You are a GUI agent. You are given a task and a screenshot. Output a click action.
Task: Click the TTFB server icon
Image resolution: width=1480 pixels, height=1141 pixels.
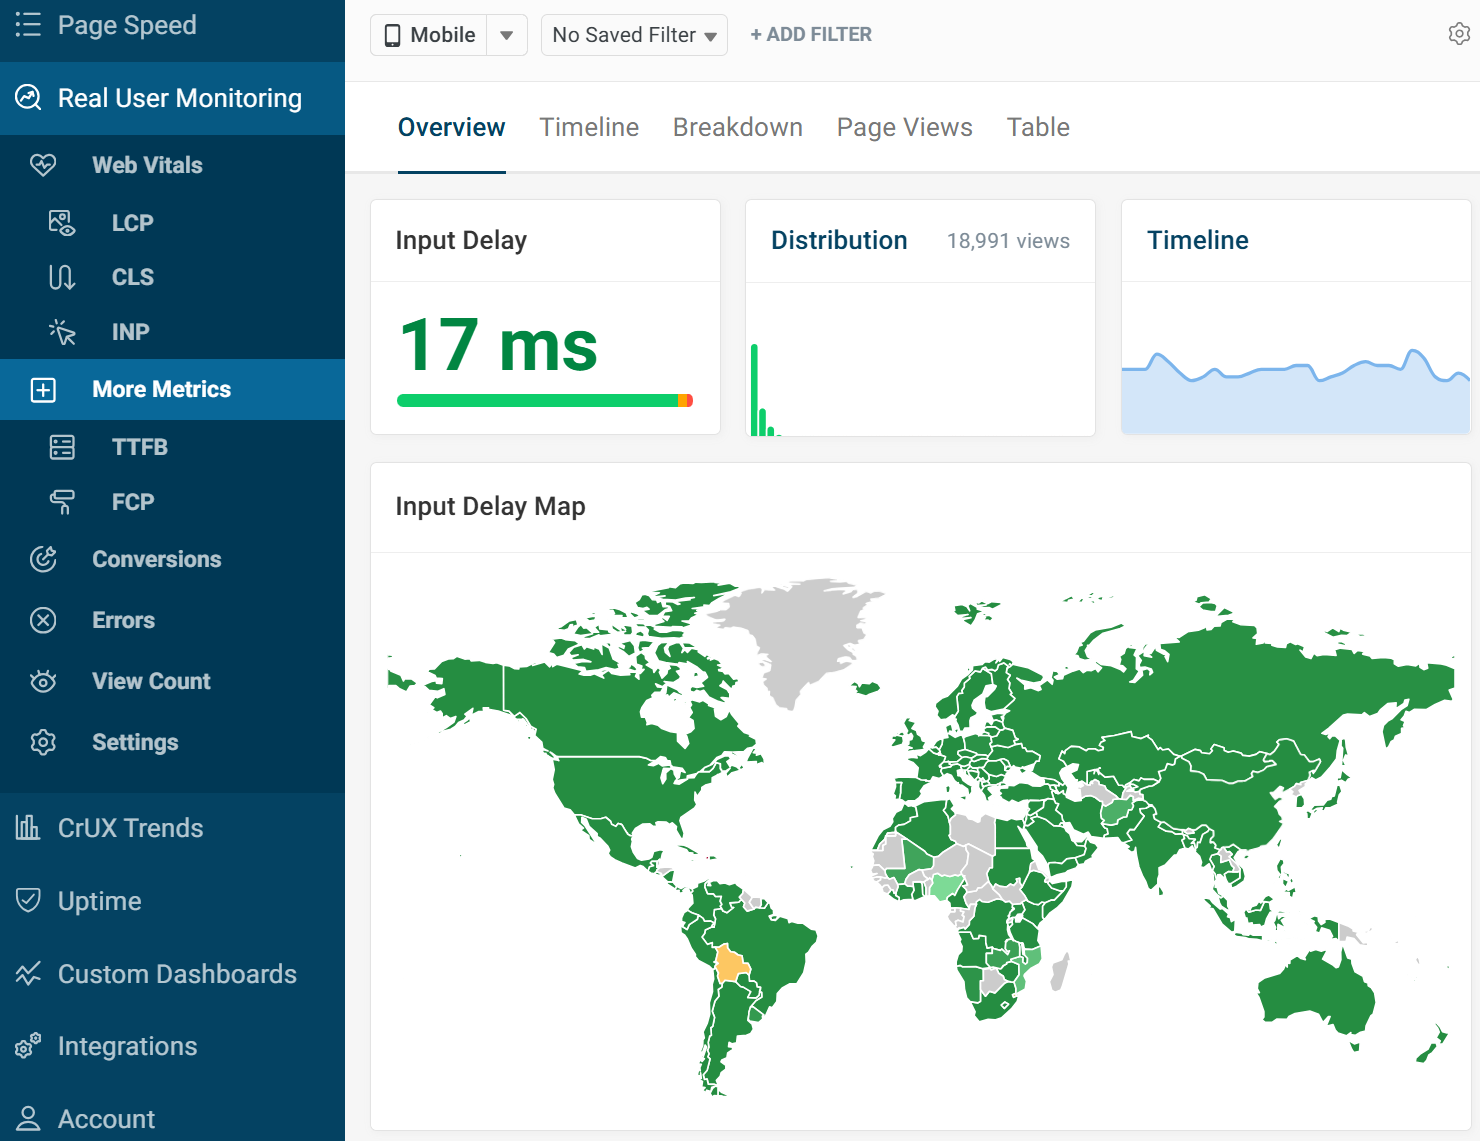coord(62,447)
